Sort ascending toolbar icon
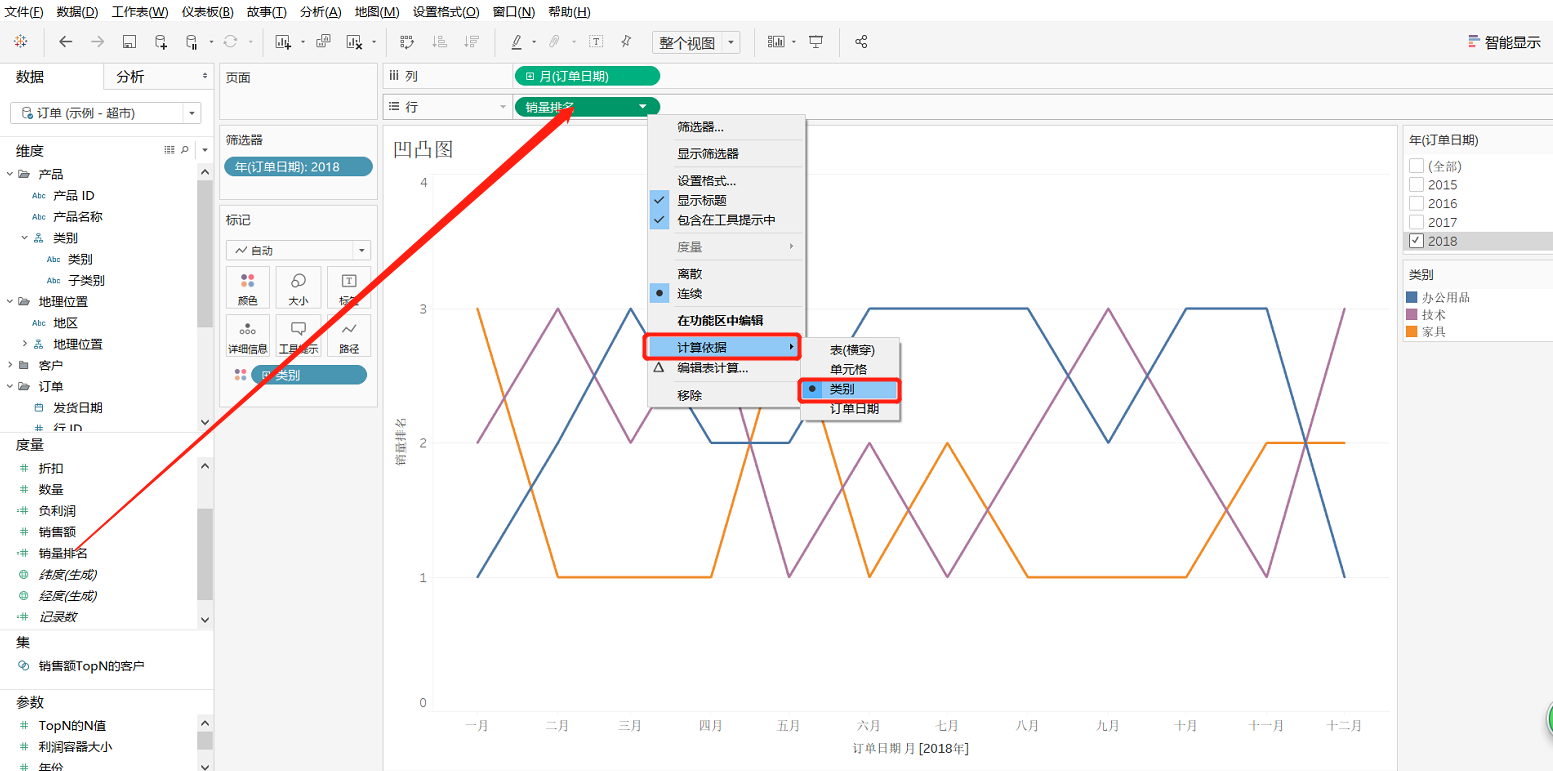This screenshot has width=1553, height=771. tap(438, 42)
